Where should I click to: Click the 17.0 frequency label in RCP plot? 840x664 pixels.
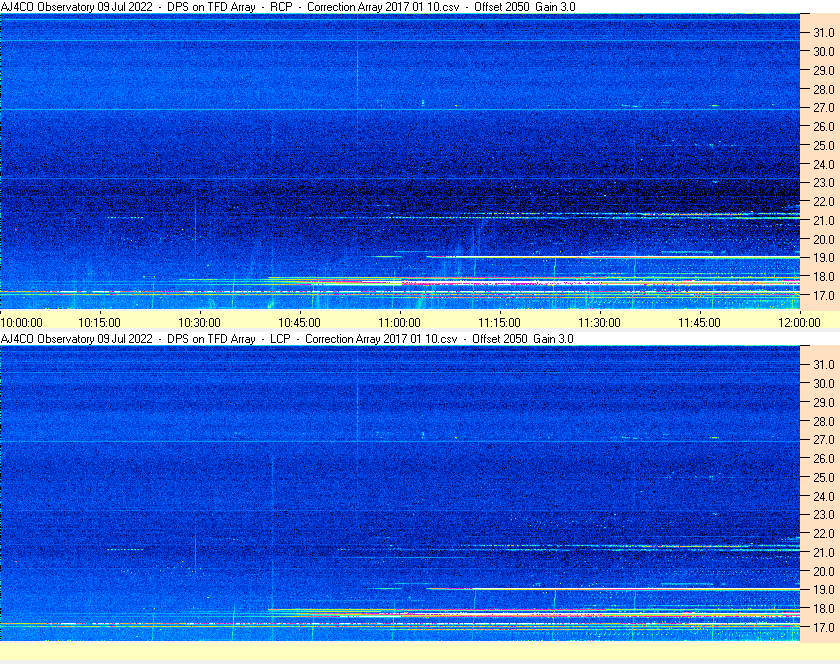pos(823,296)
